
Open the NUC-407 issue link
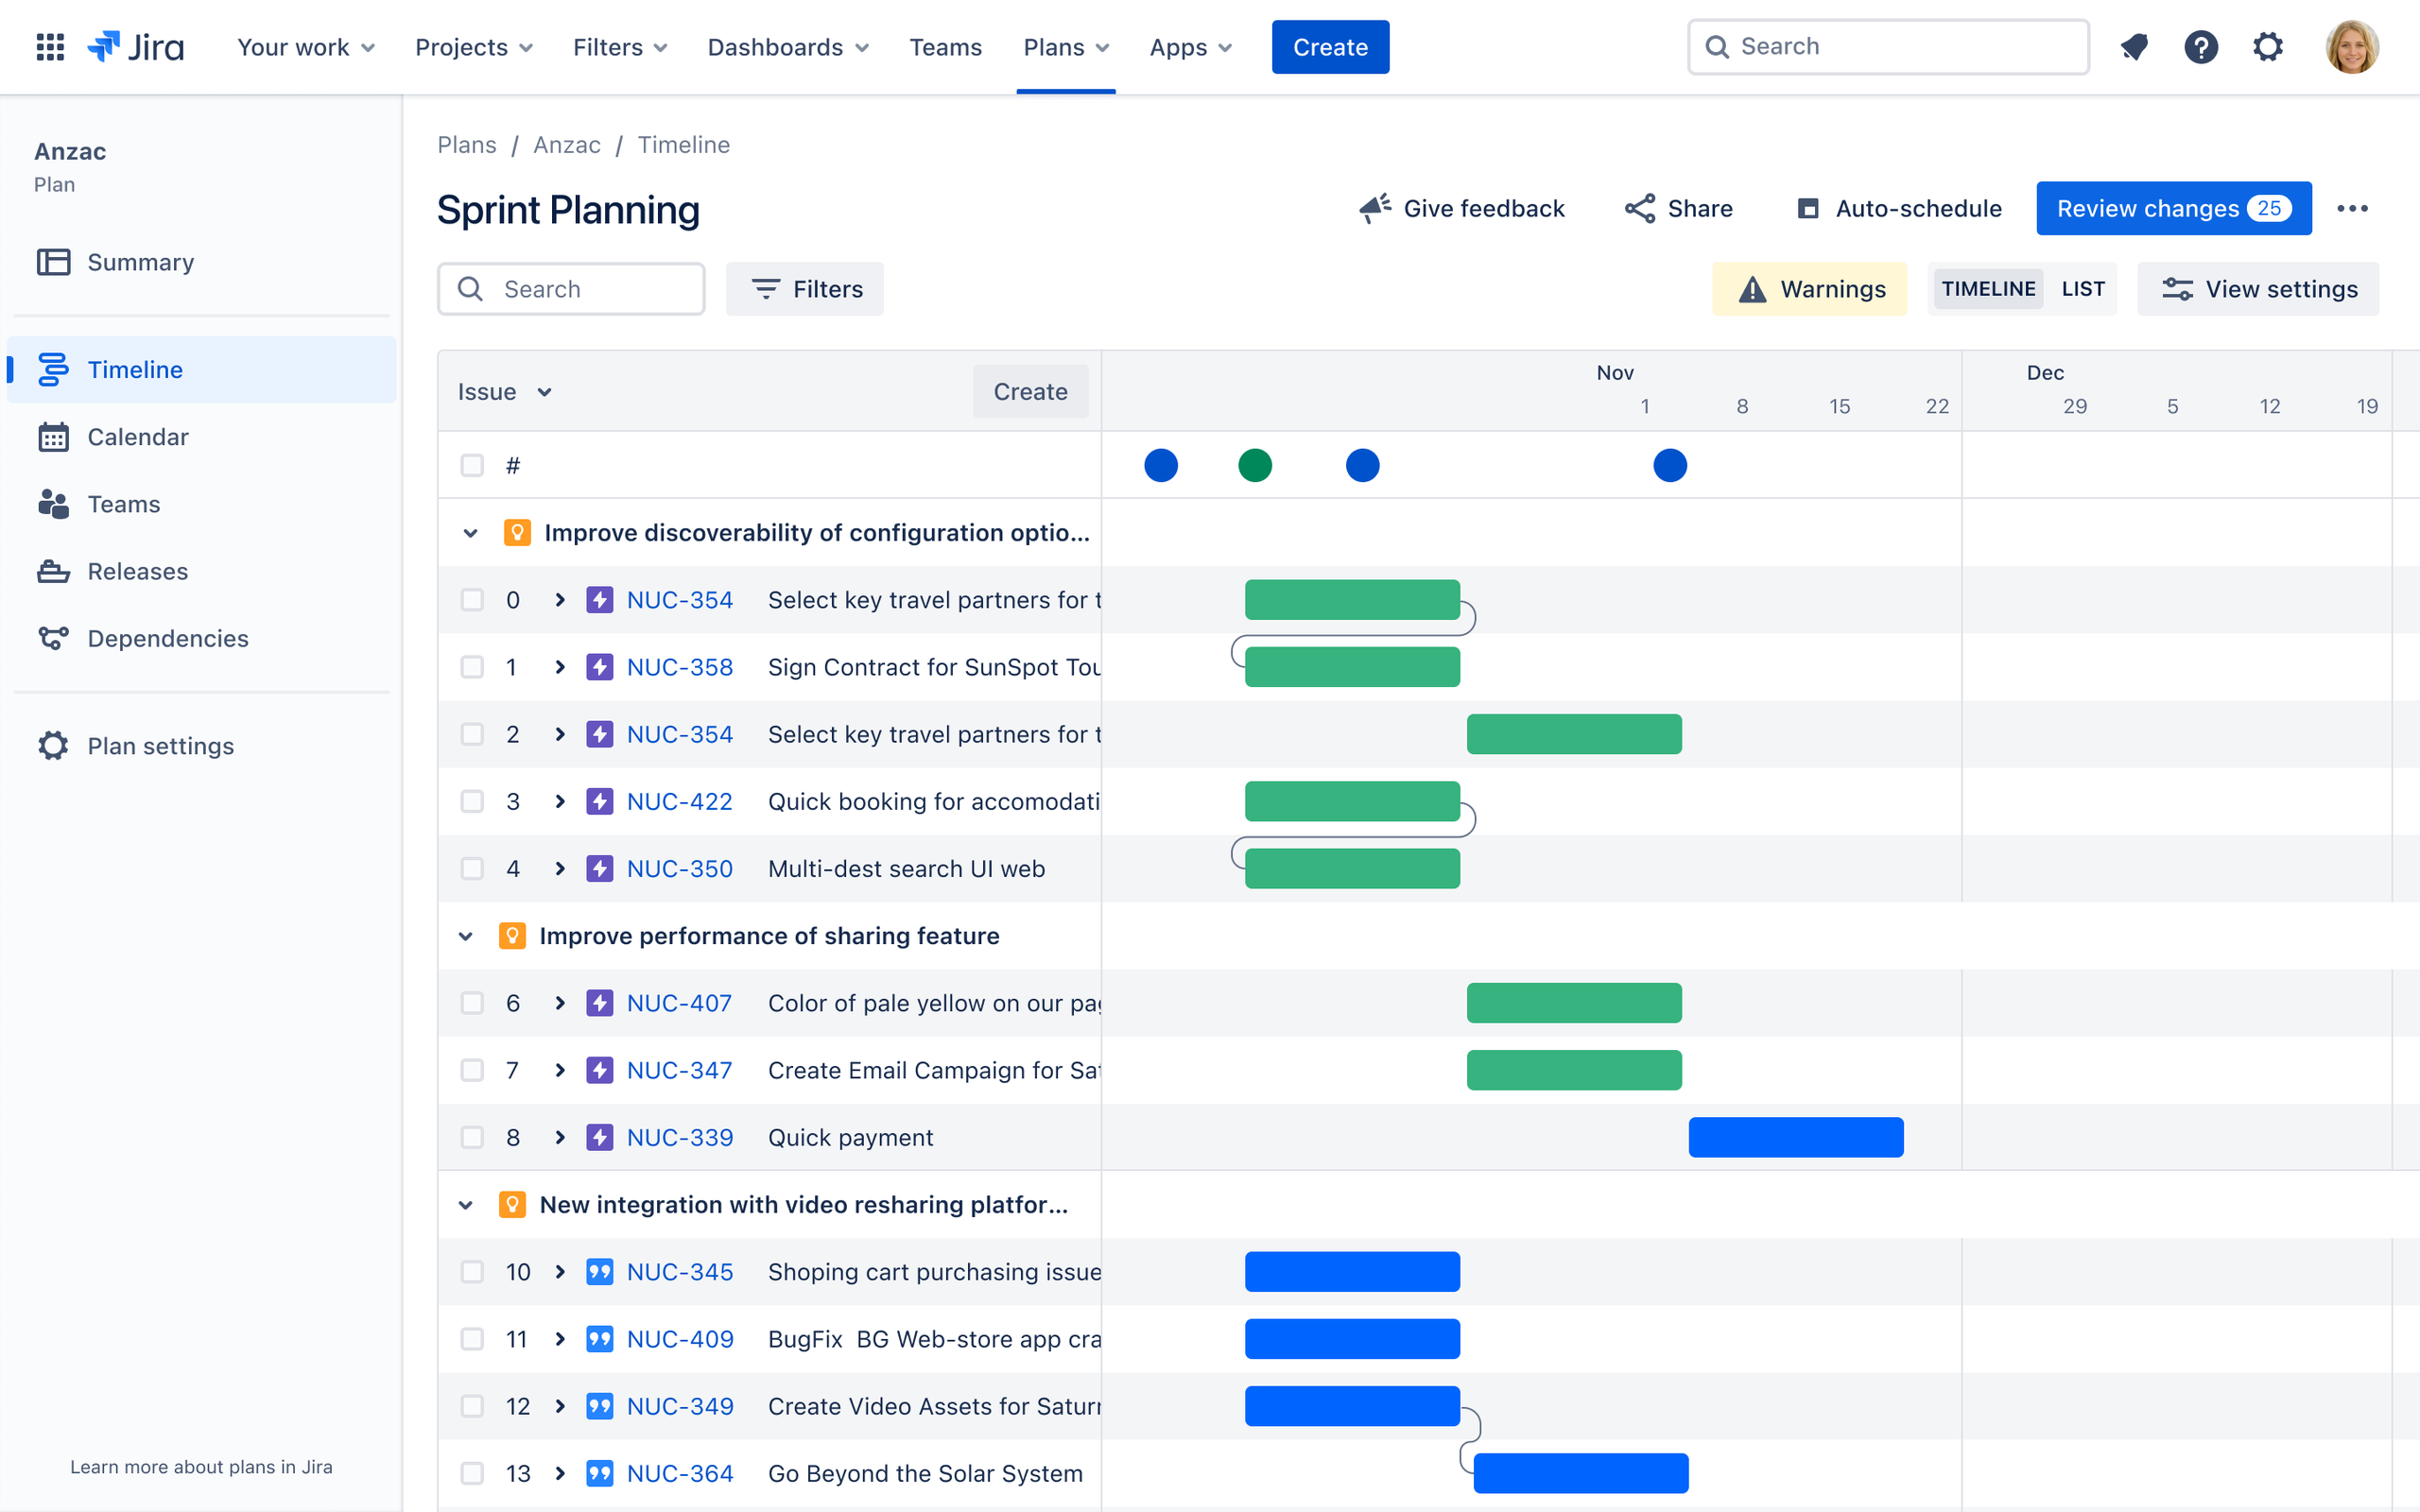tap(678, 1002)
